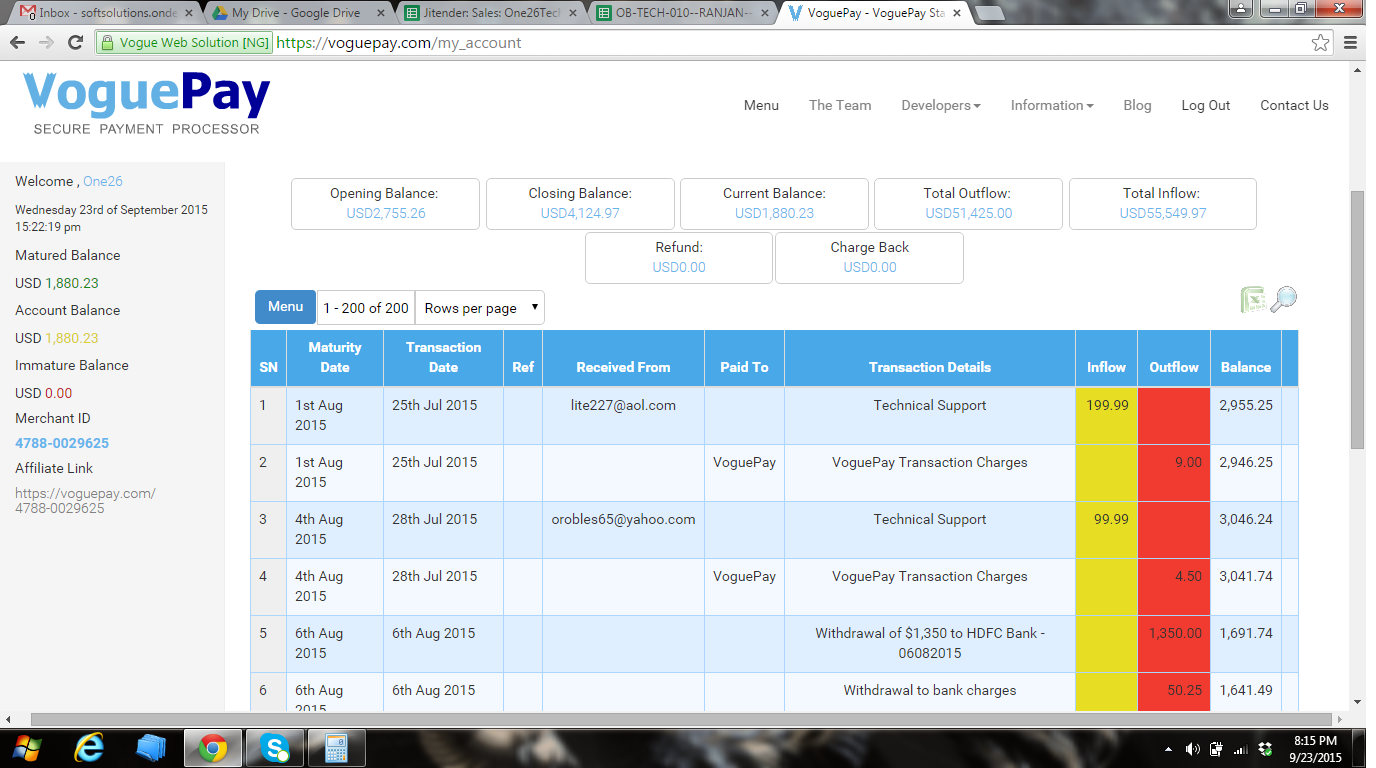The width and height of the screenshot is (1376, 768).
Task: Click Opening Balance USD2,755.26 box
Action: pyautogui.click(x=385, y=204)
